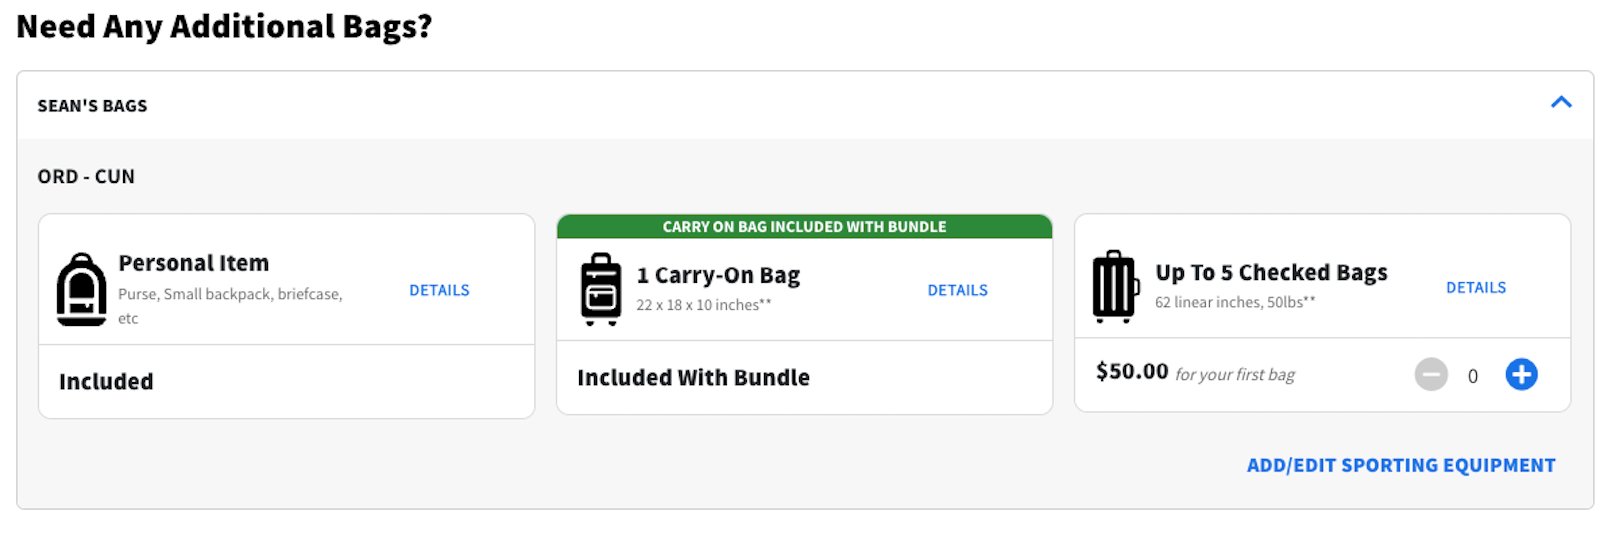Open DETAILS for Personal Item

[x=439, y=290]
